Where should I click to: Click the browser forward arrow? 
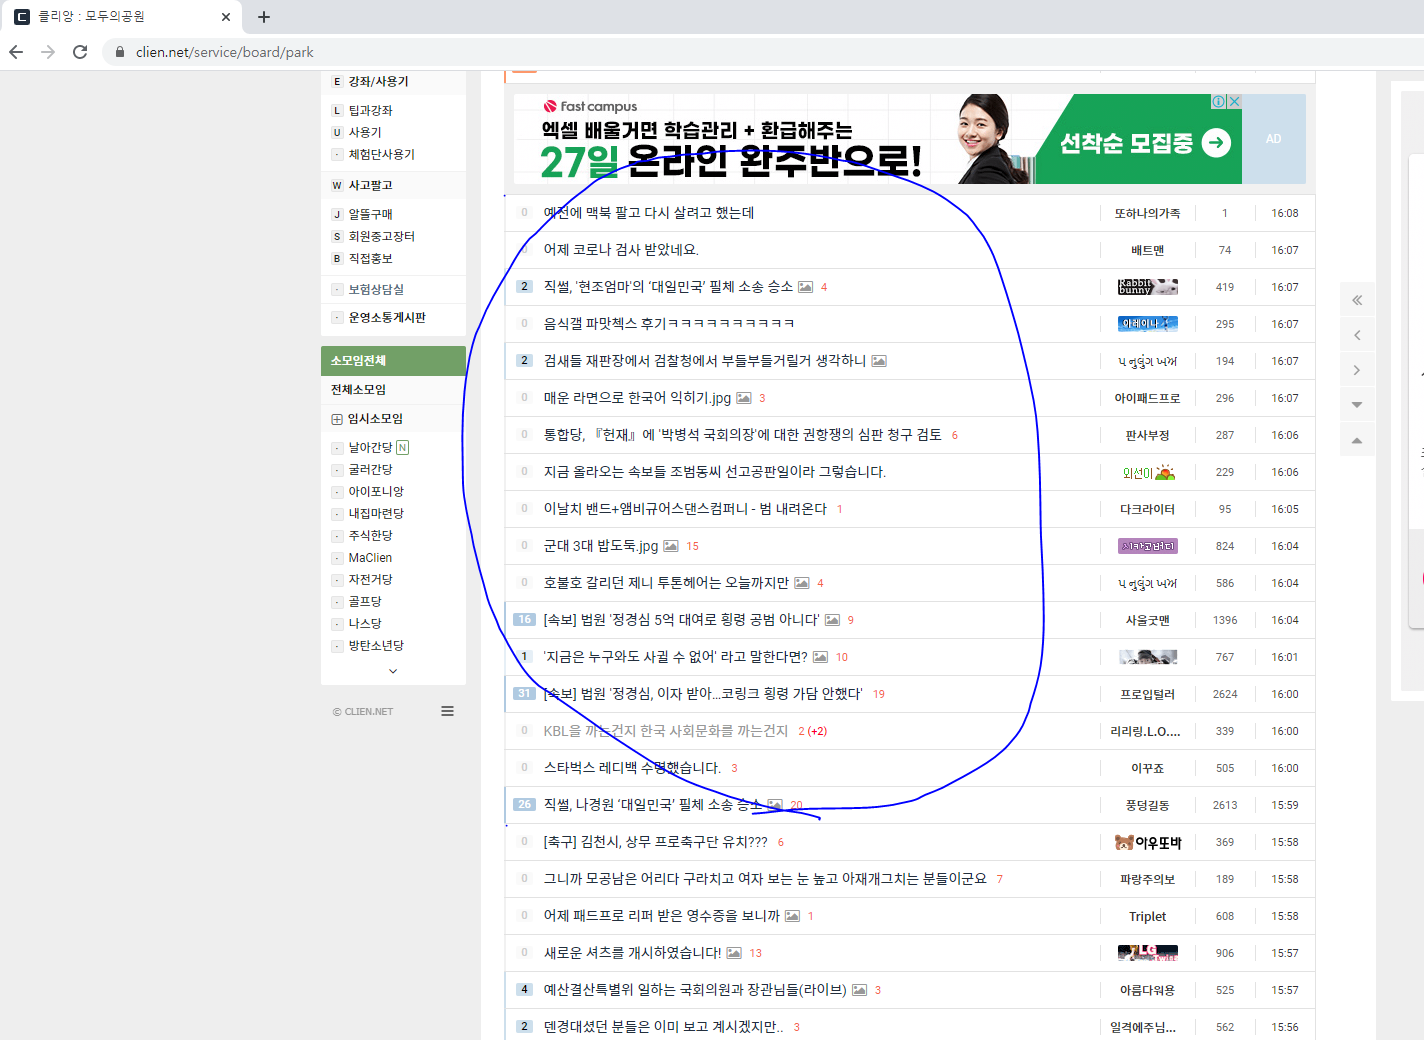(48, 52)
